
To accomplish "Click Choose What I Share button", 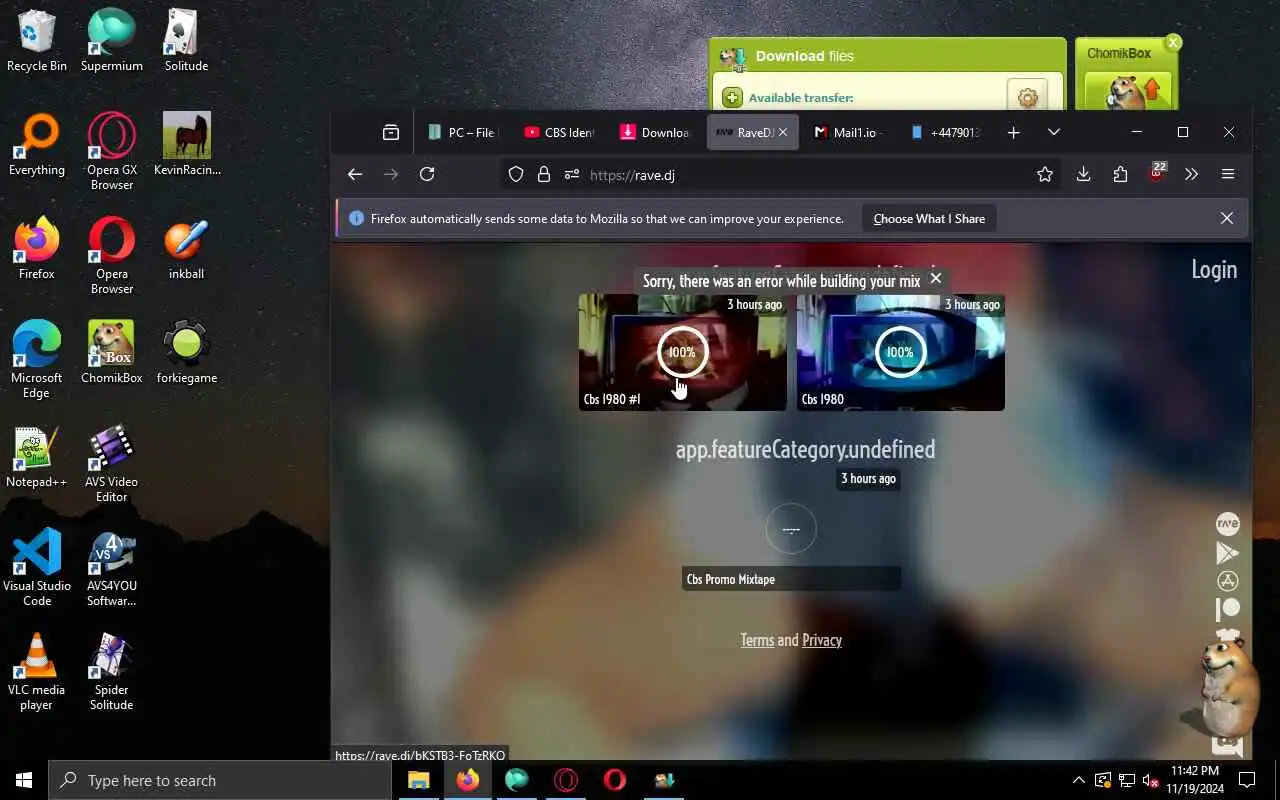I will [929, 218].
